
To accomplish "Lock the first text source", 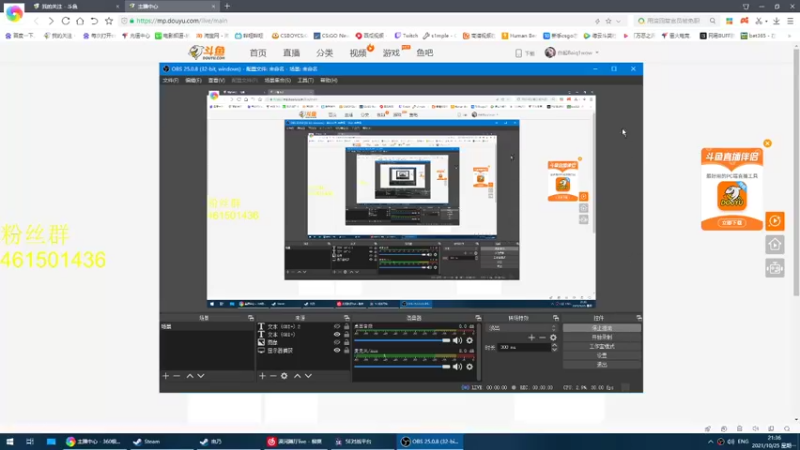I will click(x=346, y=327).
